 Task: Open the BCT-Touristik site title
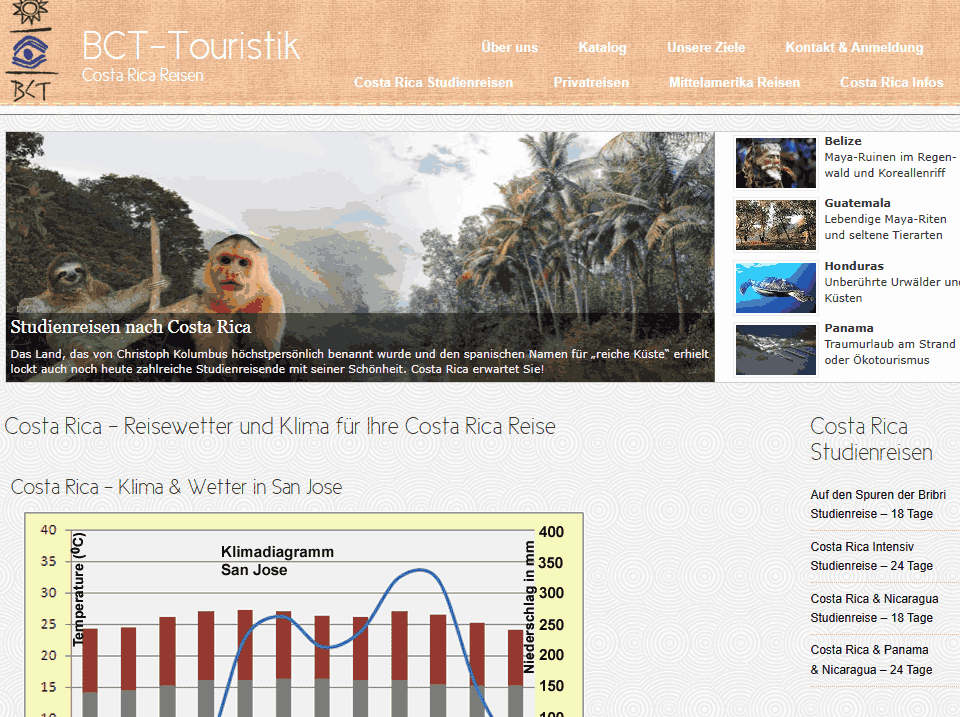point(191,45)
